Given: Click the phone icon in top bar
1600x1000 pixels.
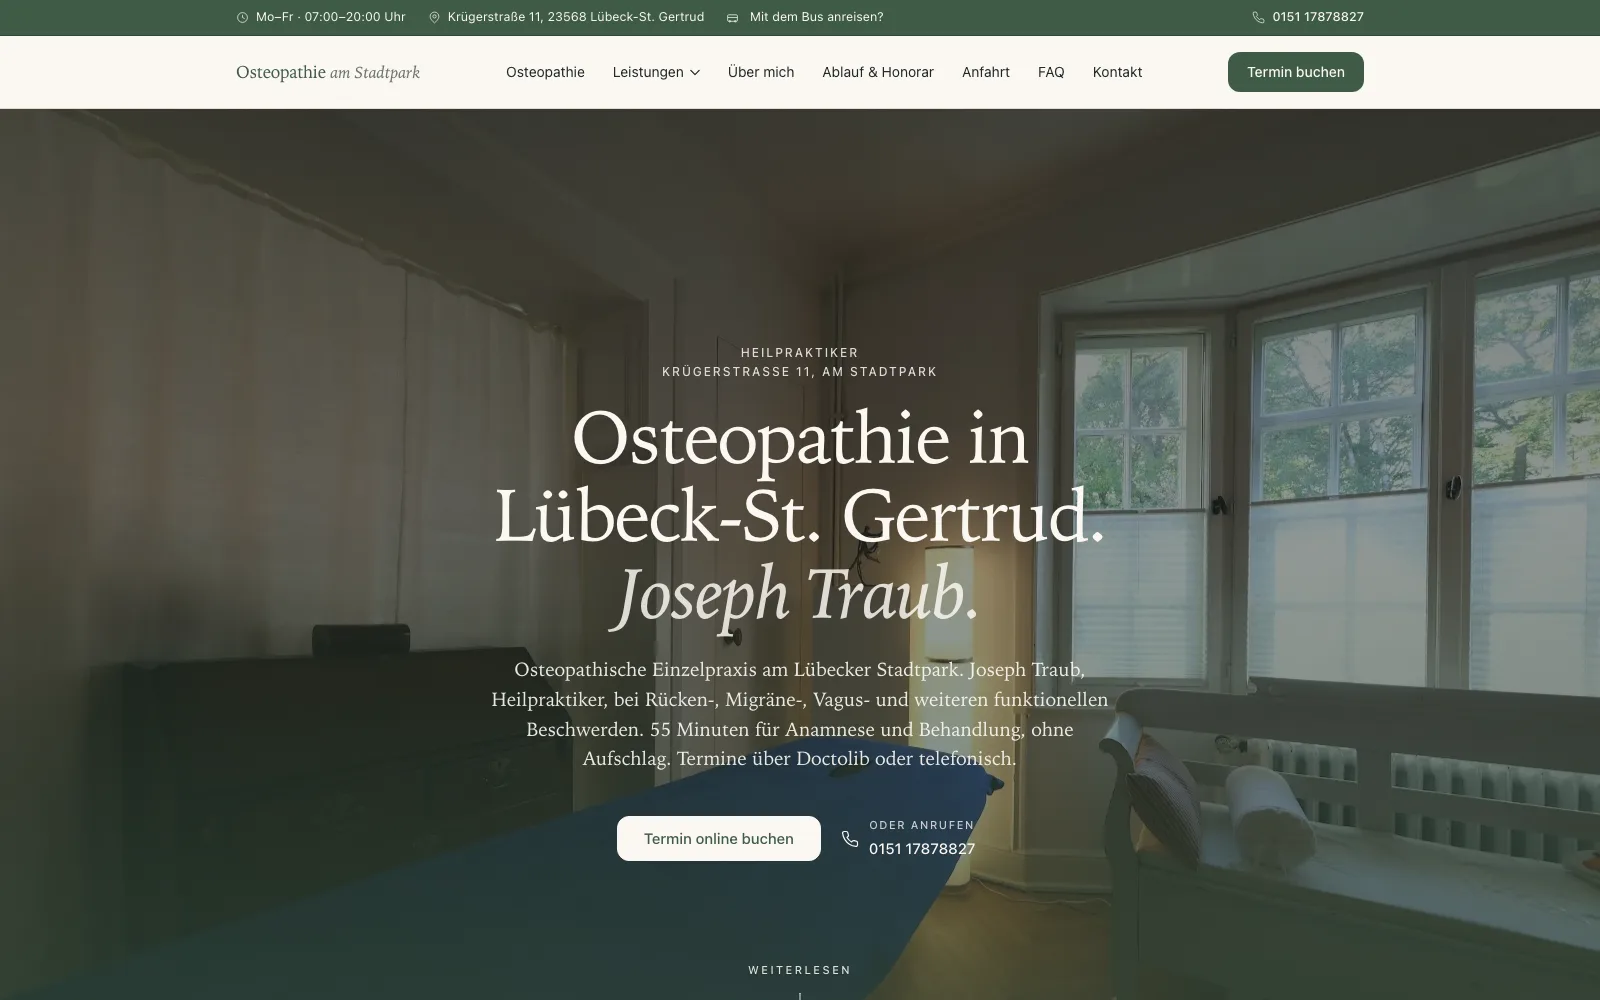Looking at the screenshot, I should (1258, 17).
